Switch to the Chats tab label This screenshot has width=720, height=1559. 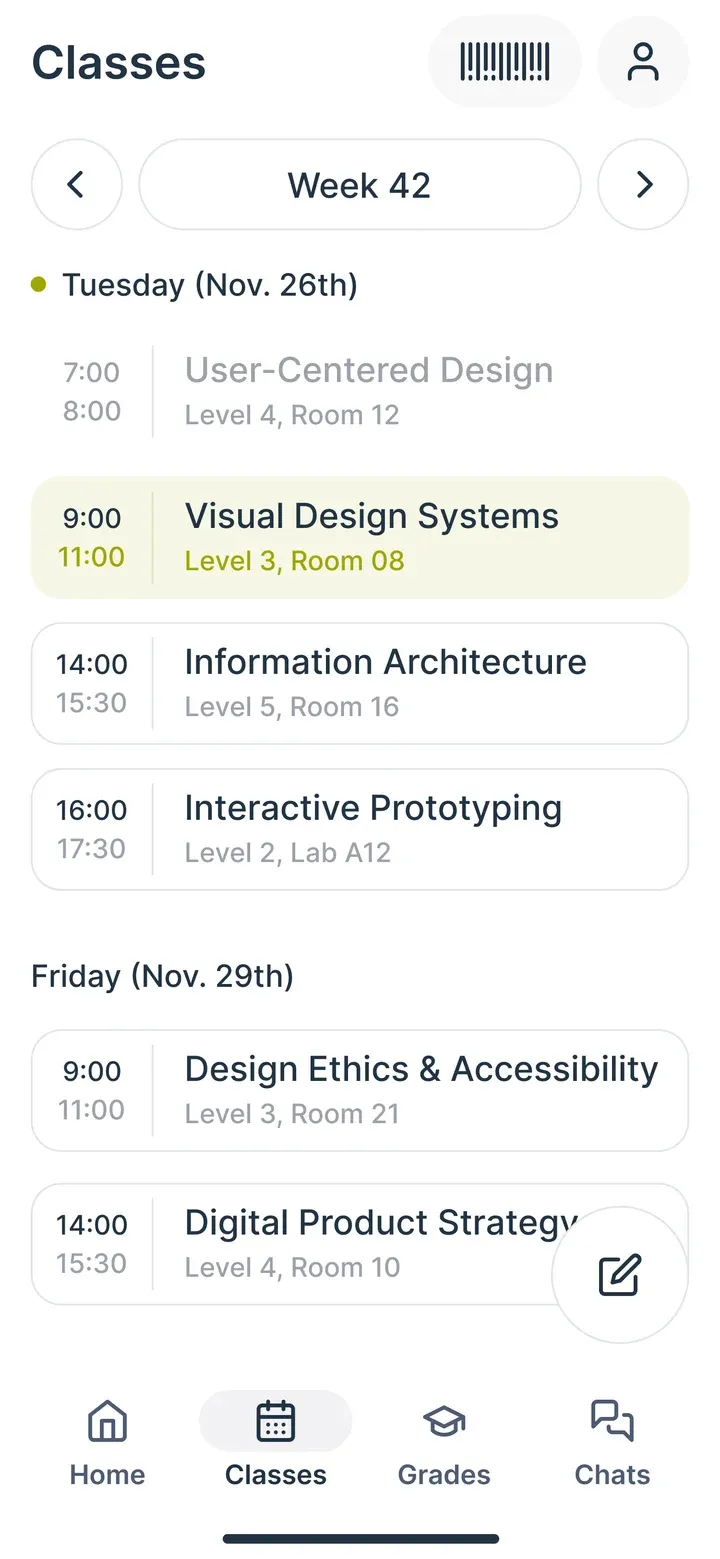(612, 1475)
